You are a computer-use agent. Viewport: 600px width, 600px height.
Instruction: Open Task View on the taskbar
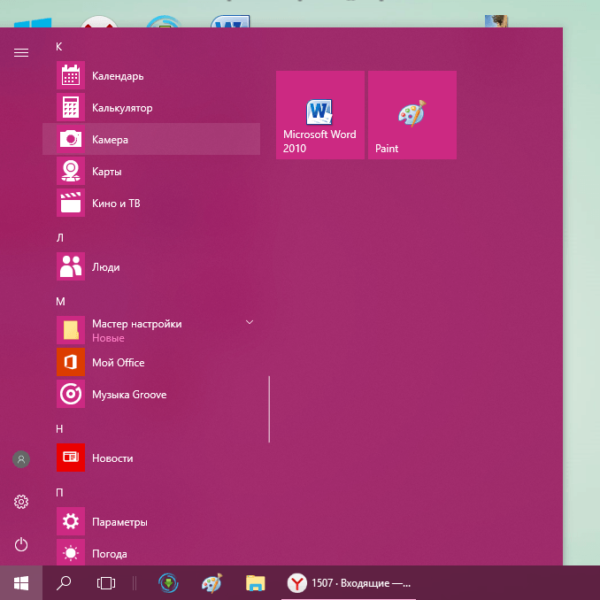click(106, 583)
